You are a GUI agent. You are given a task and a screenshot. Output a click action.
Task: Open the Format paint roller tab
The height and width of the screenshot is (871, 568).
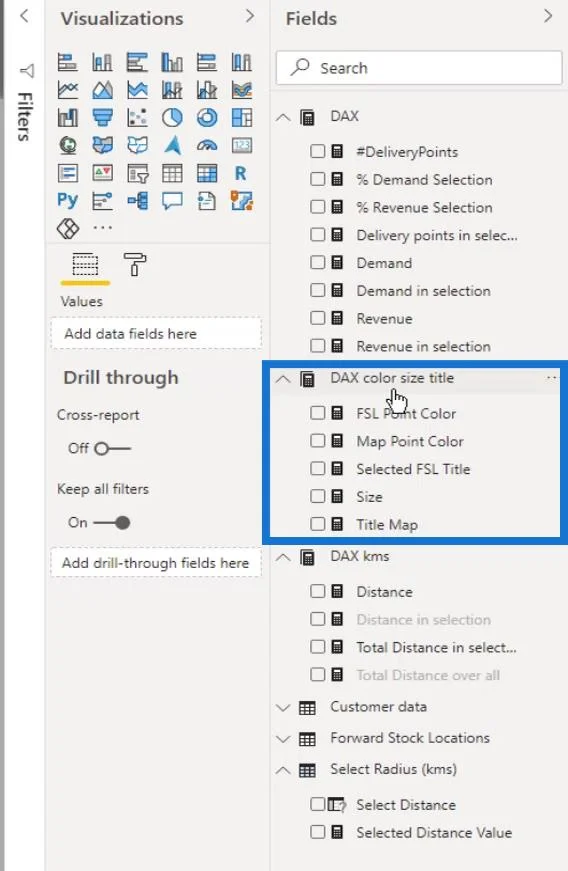[x=135, y=264]
